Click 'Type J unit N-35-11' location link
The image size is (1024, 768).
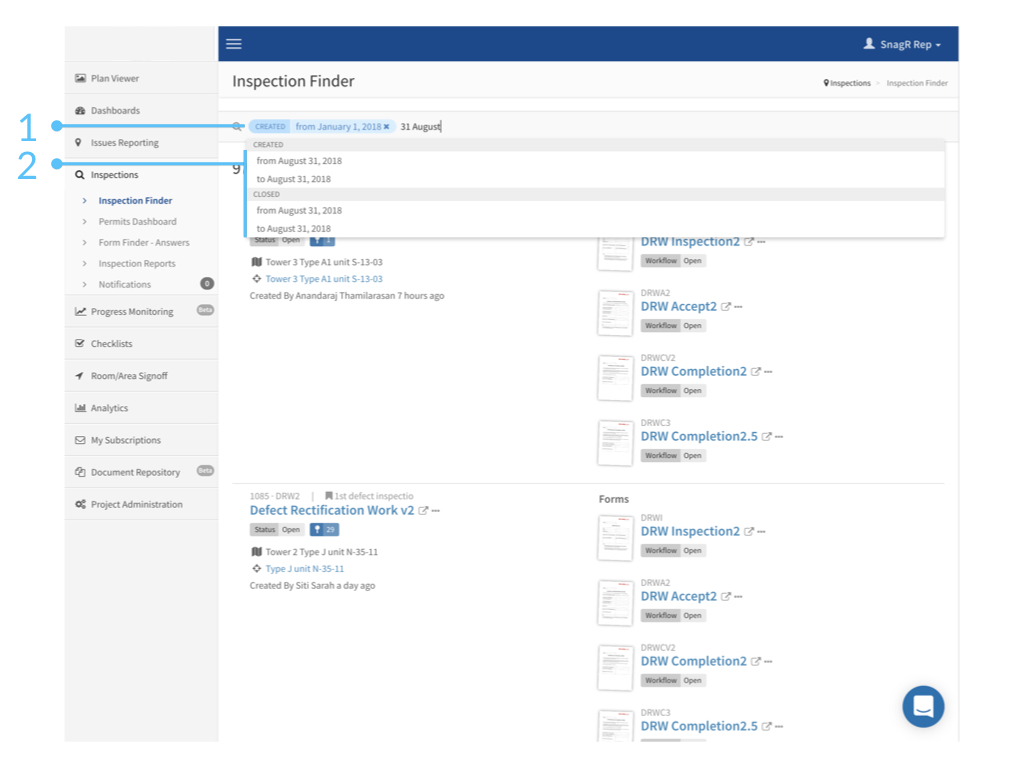[304, 569]
